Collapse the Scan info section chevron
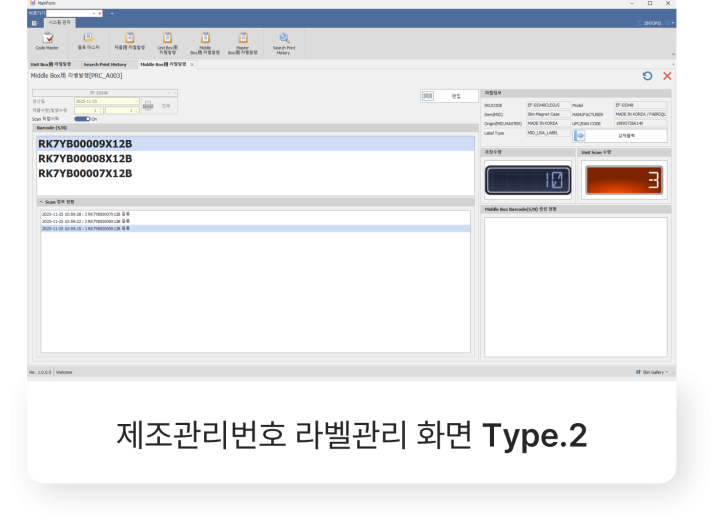This screenshot has height=525, width=720. point(41,202)
